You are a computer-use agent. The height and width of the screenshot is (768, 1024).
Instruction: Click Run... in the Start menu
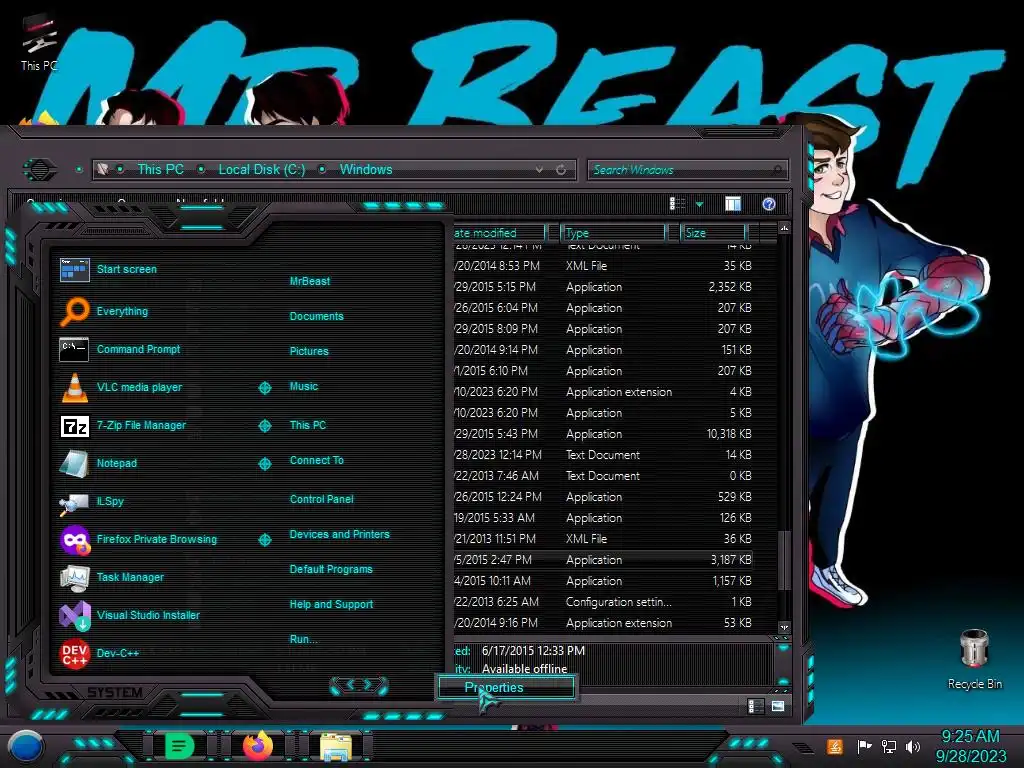[x=304, y=639]
